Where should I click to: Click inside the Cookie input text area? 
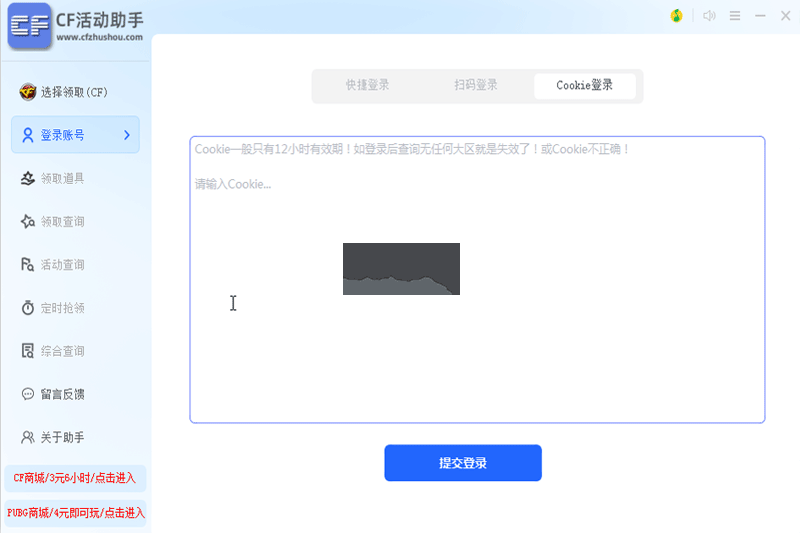click(x=477, y=280)
